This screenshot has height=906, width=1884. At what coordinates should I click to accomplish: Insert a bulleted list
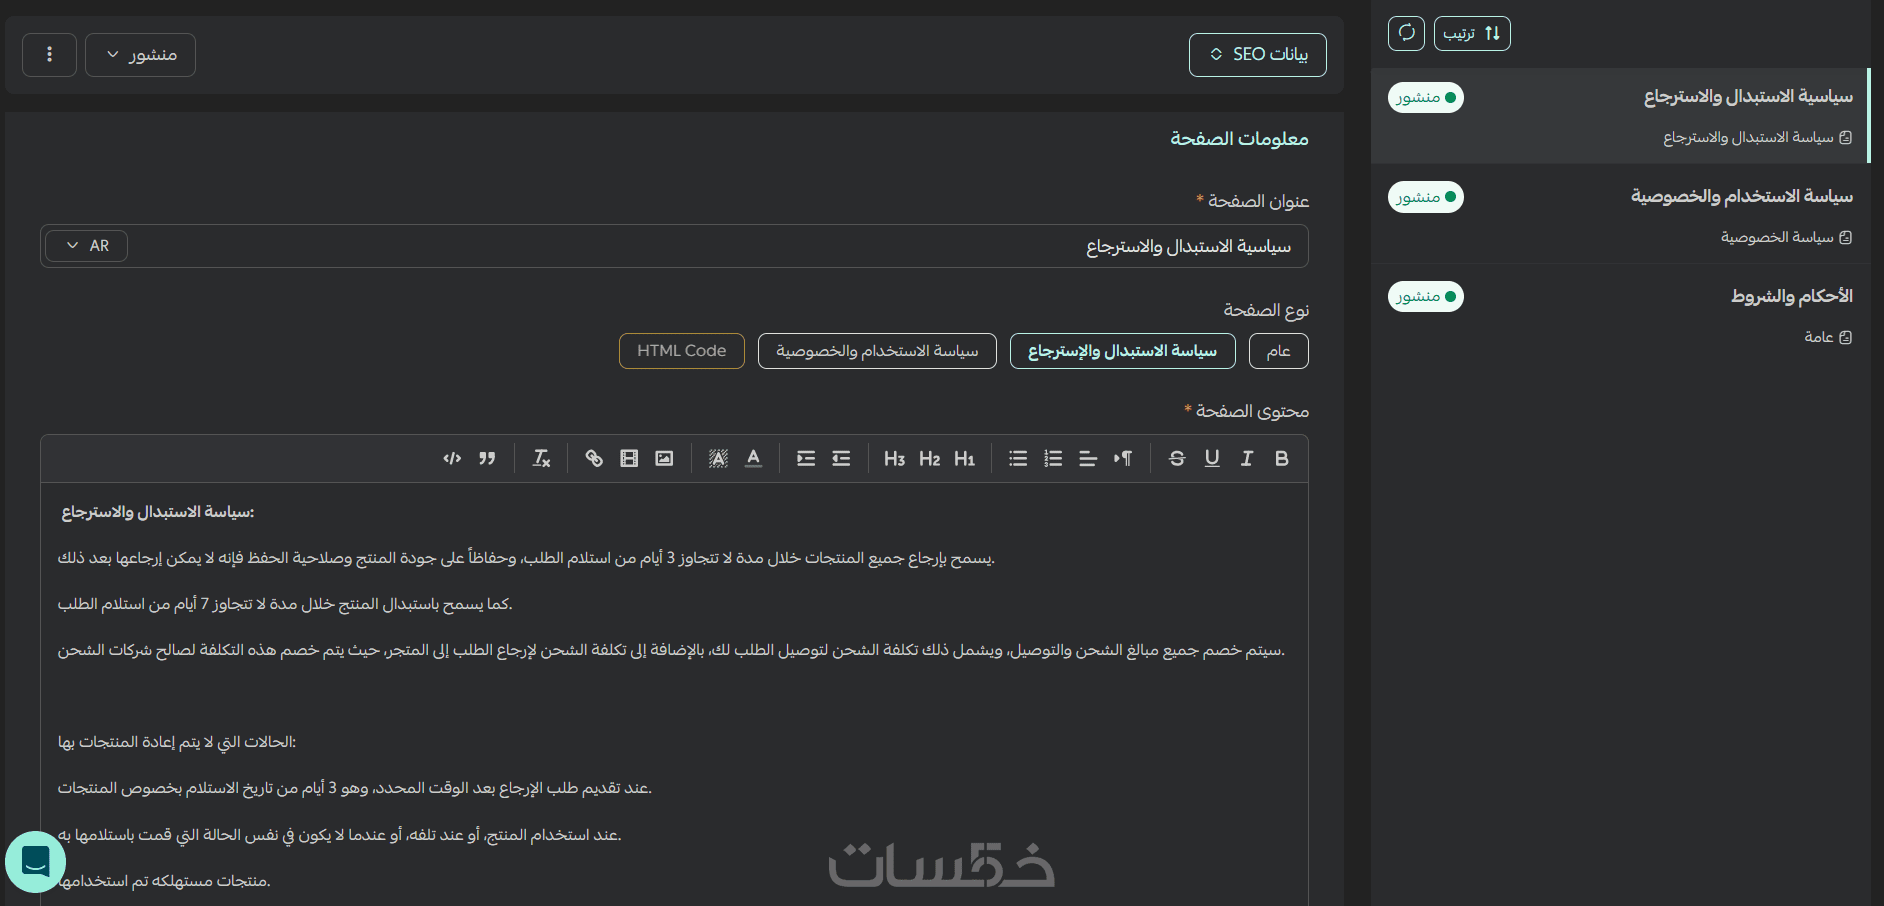point(1018,458)
